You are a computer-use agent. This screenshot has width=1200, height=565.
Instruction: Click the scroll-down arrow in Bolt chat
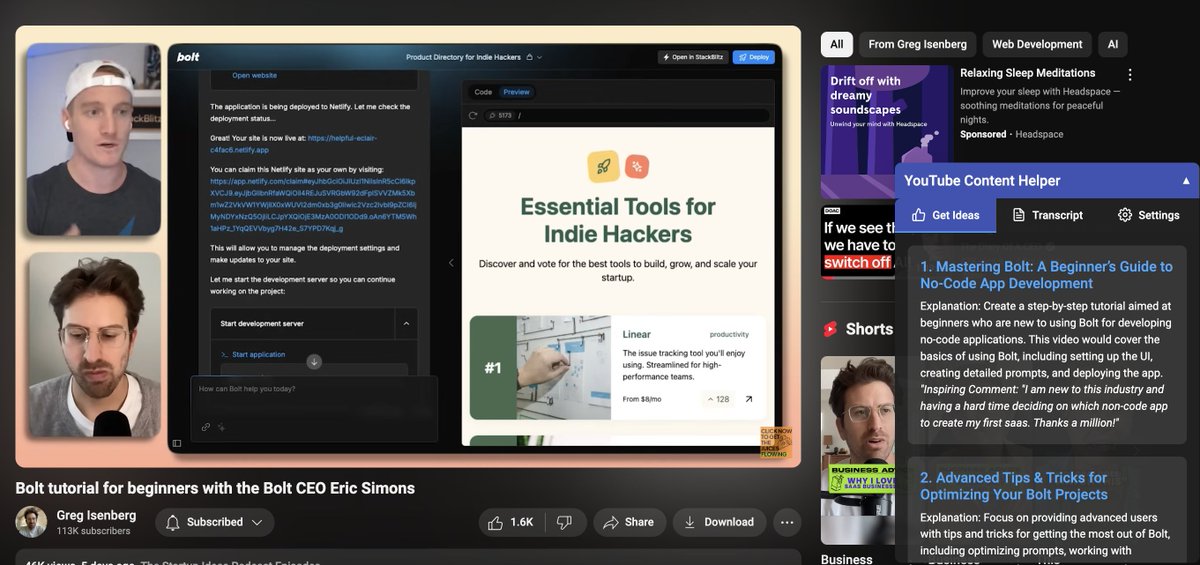[314, 362]
